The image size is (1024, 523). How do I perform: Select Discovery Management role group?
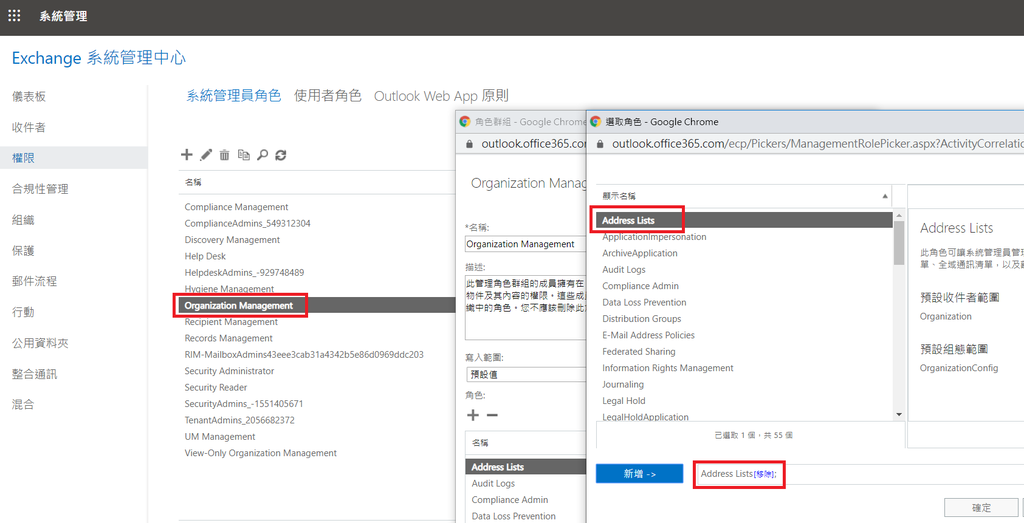click(232, 240)
